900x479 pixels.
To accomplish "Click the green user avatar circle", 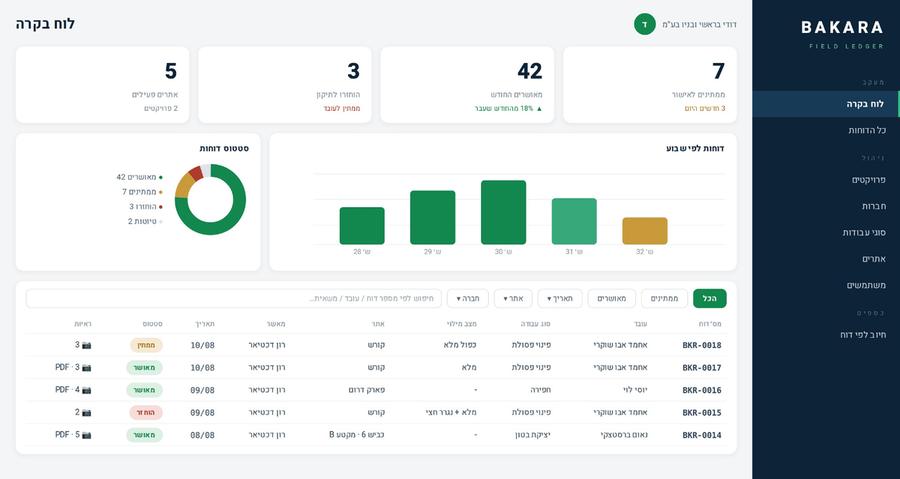I will point(645,25).
